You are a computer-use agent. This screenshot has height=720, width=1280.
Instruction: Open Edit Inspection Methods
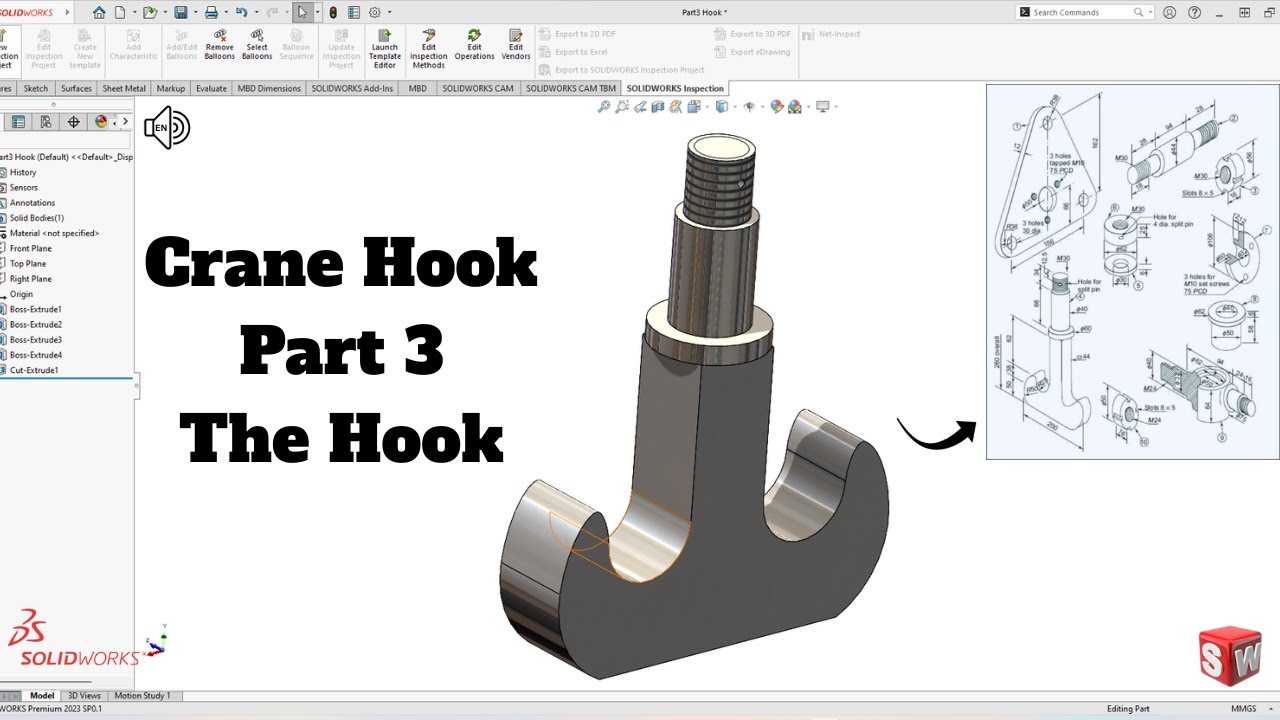428,49
